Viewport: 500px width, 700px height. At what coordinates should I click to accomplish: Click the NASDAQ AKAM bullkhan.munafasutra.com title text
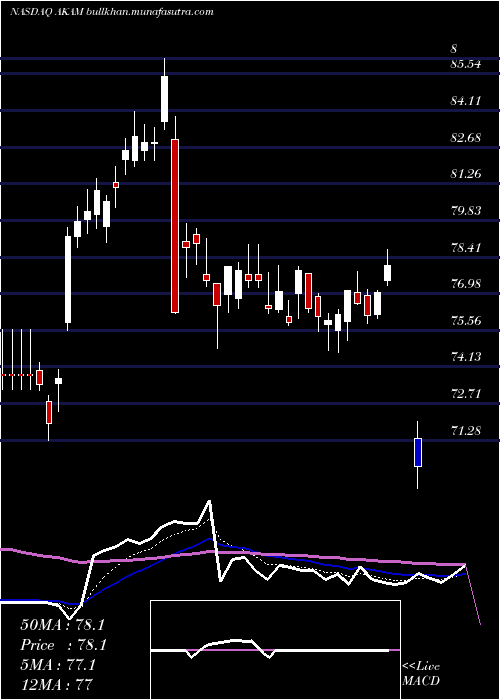(111, 12)
